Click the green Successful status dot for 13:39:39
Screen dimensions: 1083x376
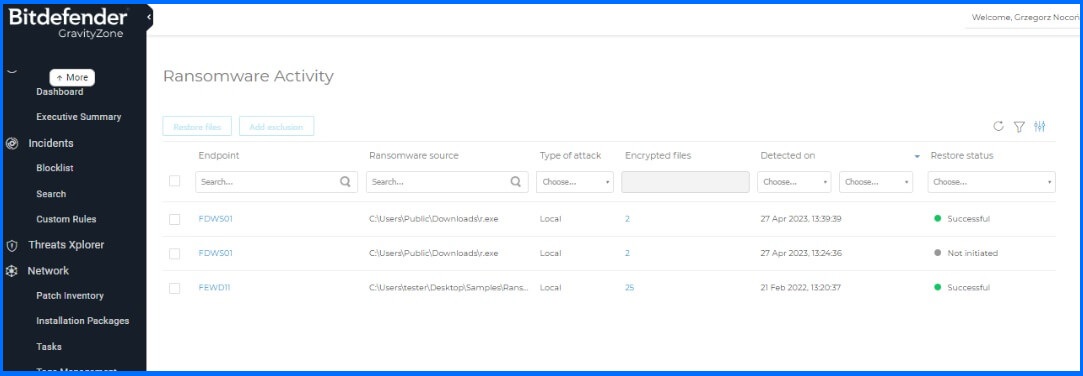pyautogui.click(x=937, y=218)
